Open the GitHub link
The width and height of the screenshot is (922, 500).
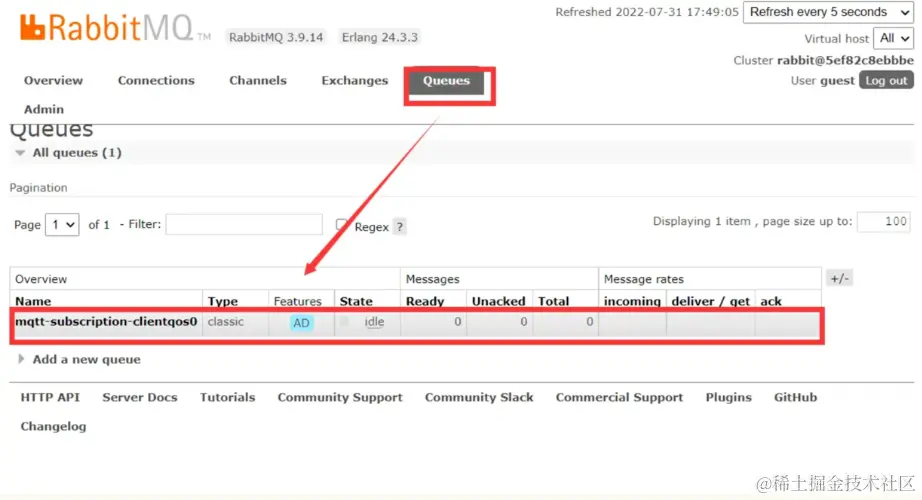(x=796, y=398)
